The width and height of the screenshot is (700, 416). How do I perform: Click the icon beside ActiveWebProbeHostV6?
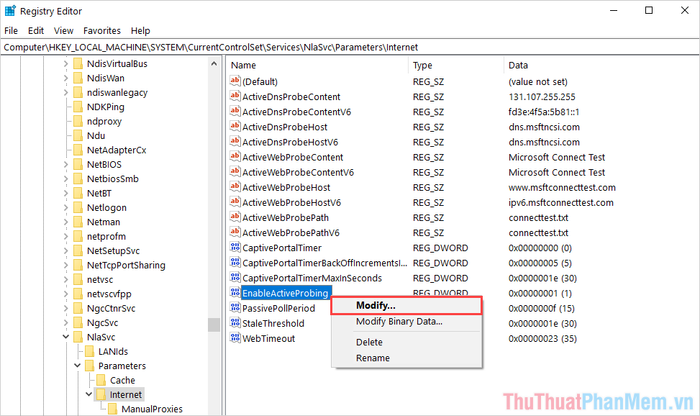pos(235,202)
